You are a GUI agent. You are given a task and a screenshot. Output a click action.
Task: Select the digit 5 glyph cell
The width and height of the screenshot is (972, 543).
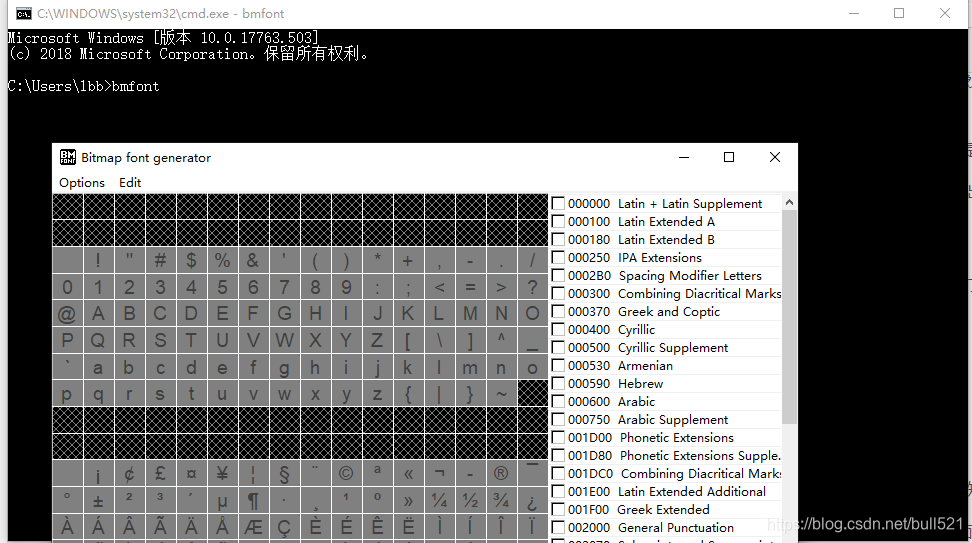[x=223, y=287]
